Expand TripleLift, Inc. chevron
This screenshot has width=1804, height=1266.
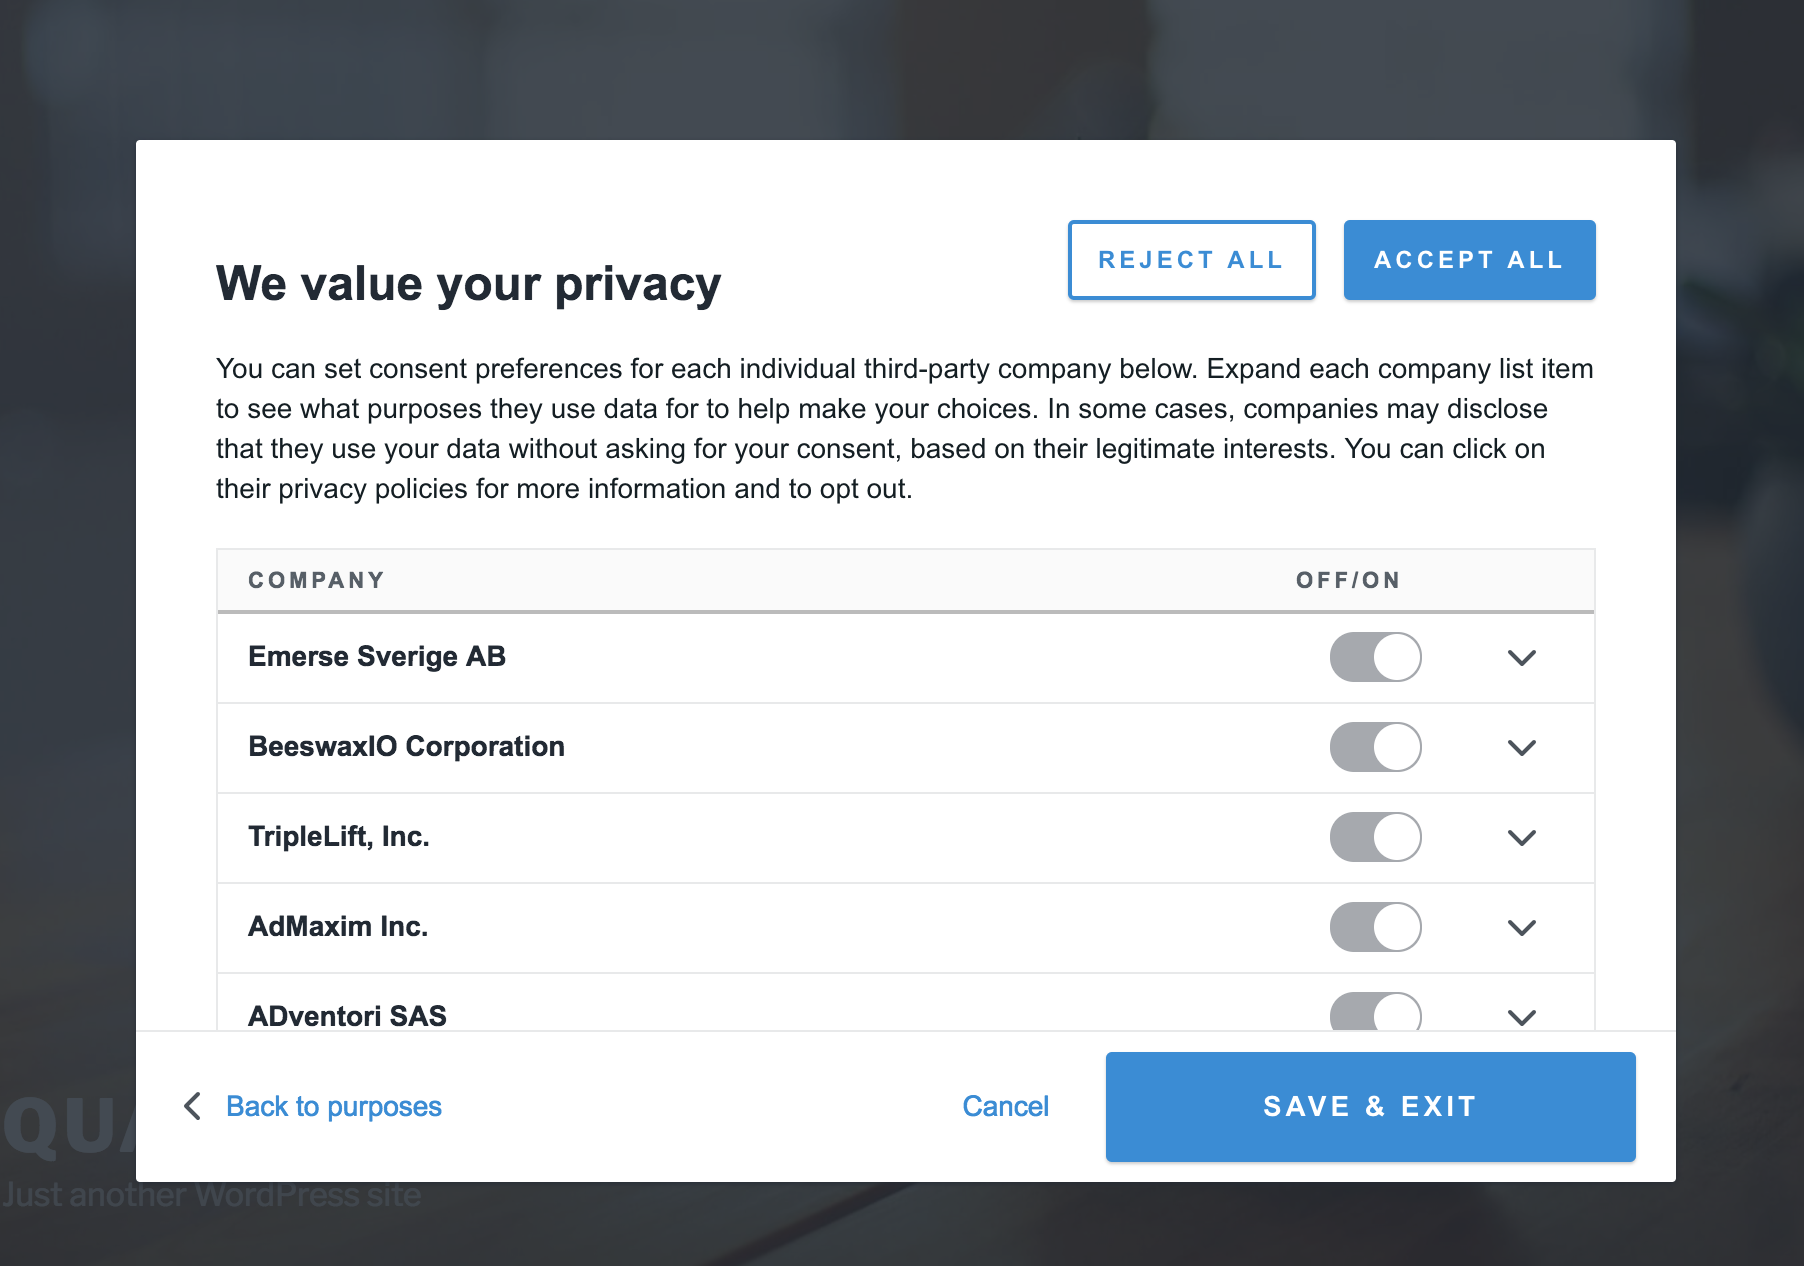tap(1521, 838)
